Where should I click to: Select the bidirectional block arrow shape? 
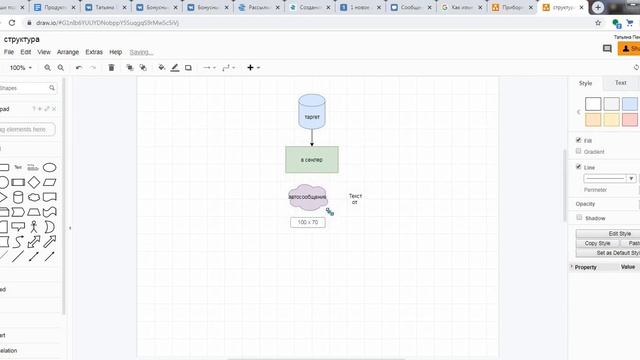(x=34, y=242)
